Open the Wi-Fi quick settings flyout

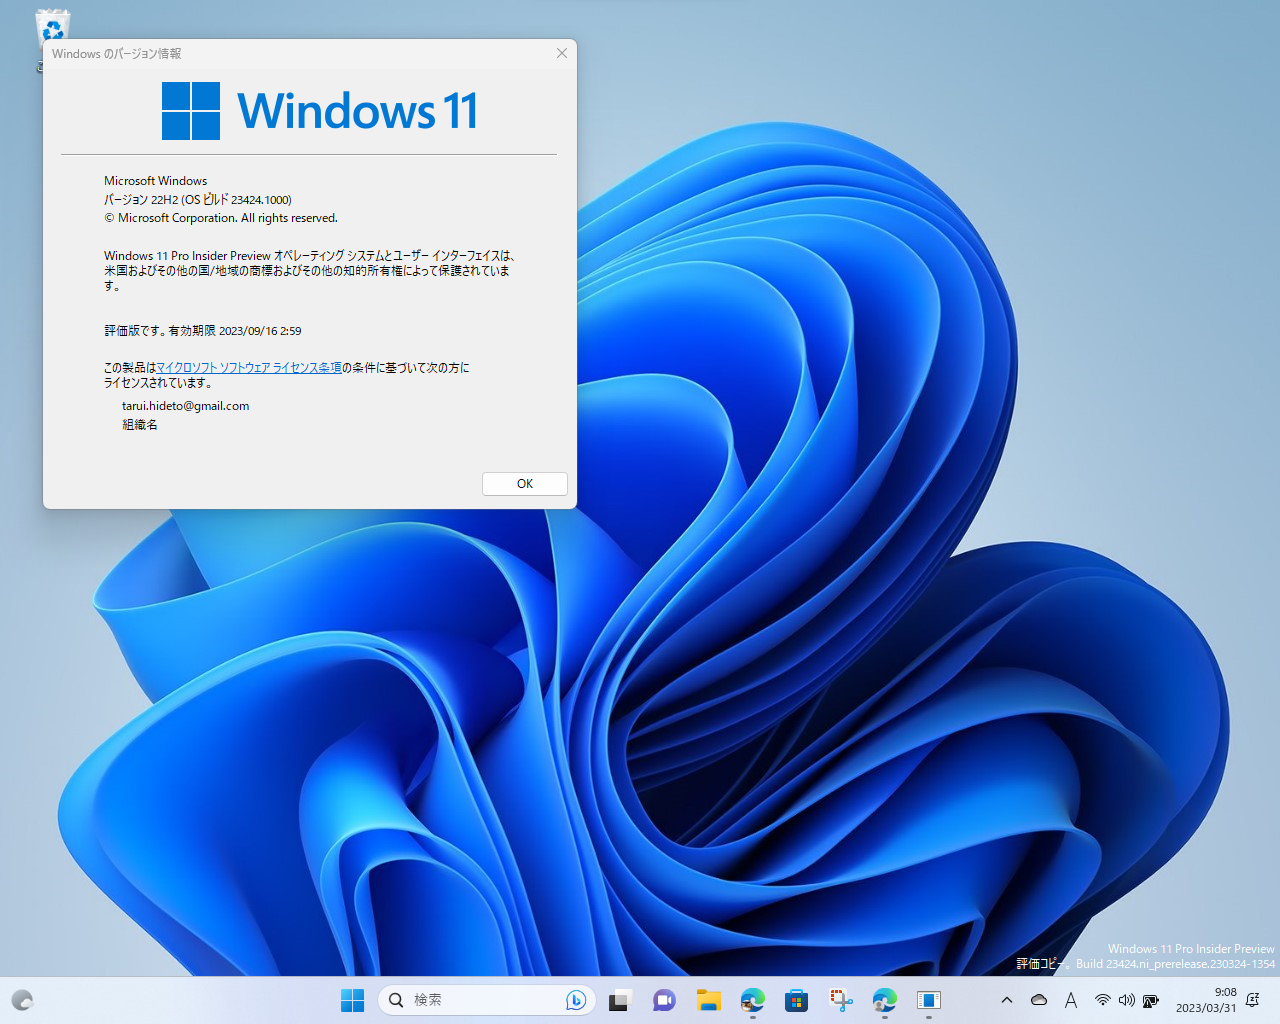(x=1103, y=1000)
